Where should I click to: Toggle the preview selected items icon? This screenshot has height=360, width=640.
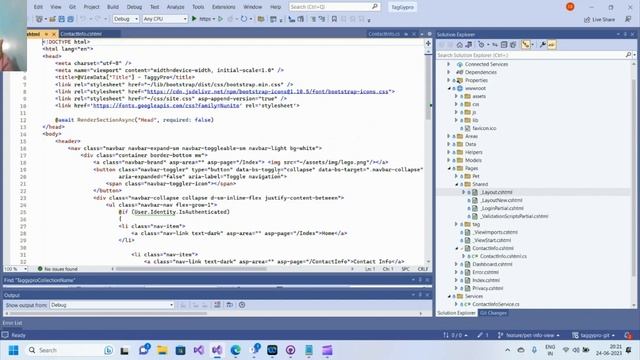click(551, 45)
